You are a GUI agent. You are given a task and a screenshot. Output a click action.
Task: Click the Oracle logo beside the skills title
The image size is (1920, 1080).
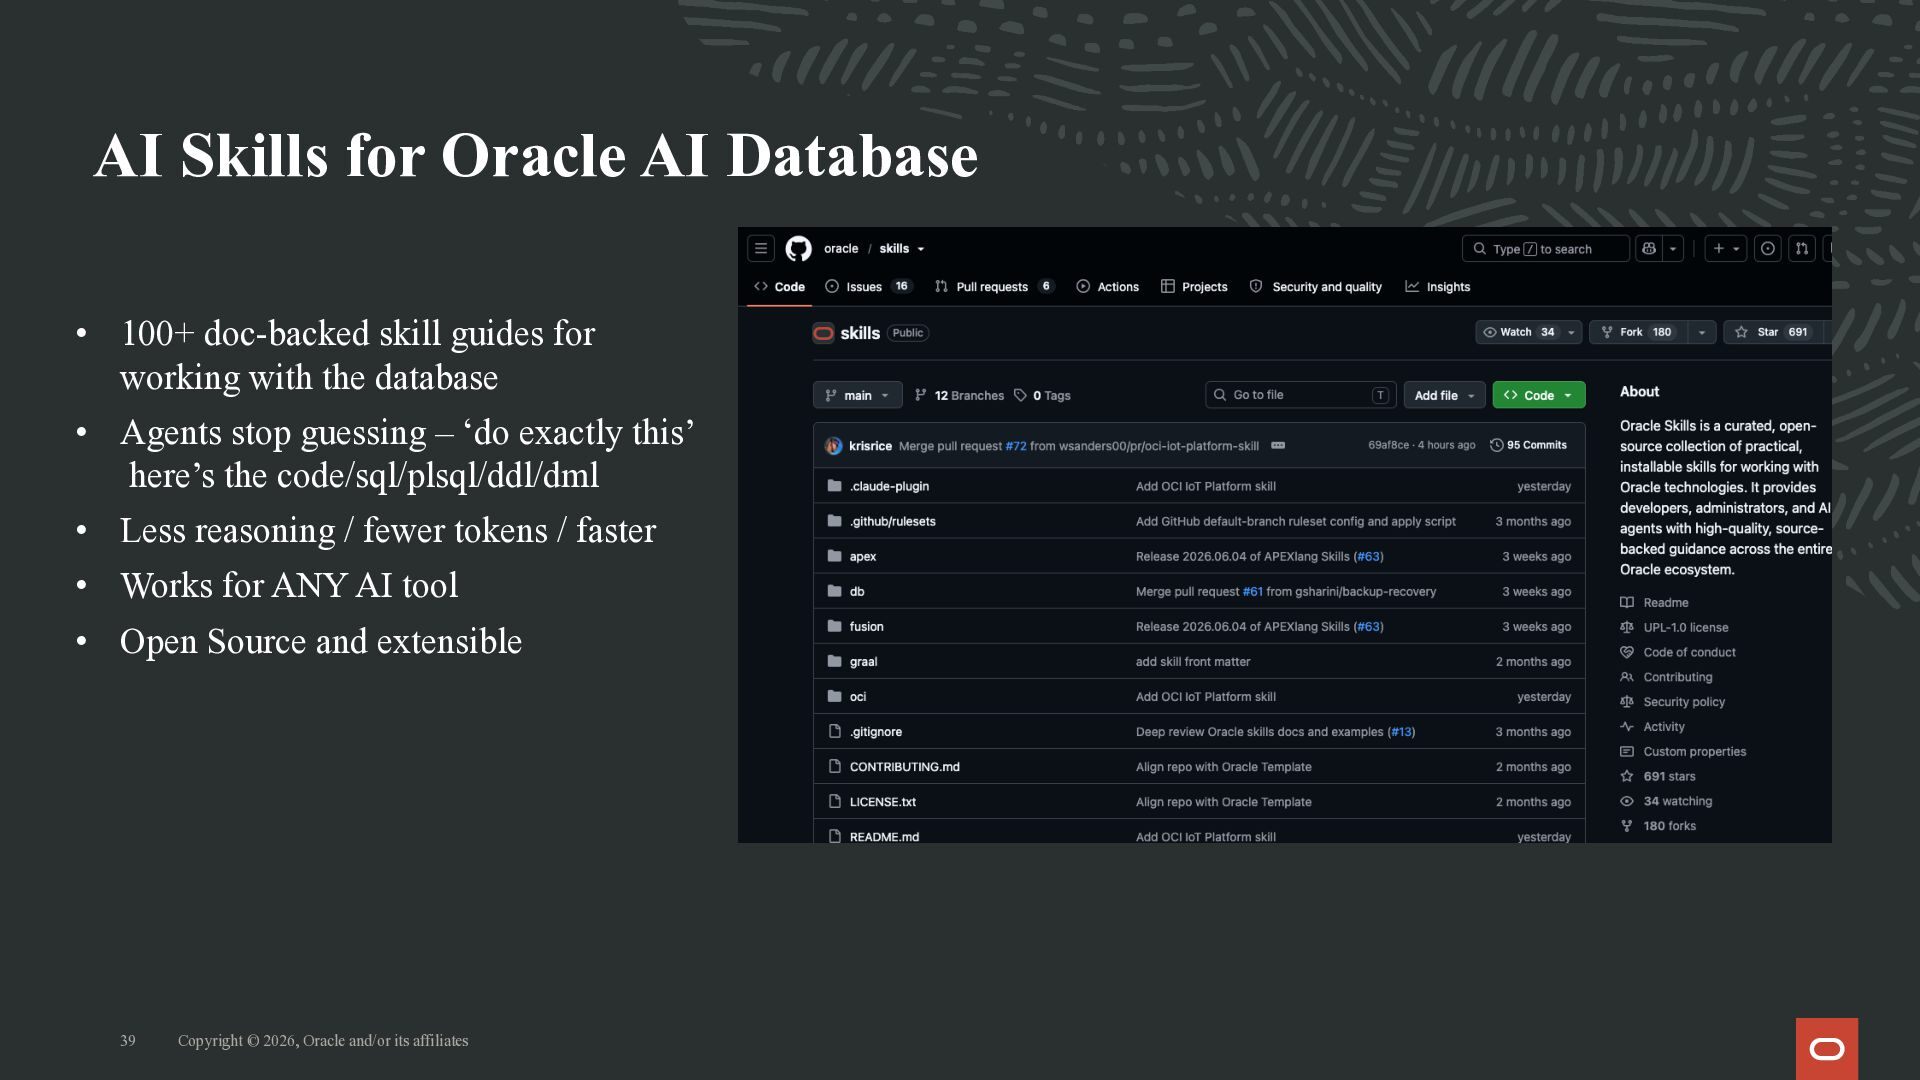click(823, 333)
